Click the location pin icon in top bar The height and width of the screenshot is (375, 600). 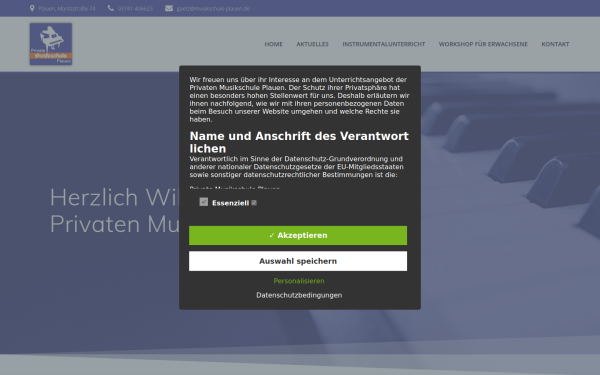click(32, 8)
